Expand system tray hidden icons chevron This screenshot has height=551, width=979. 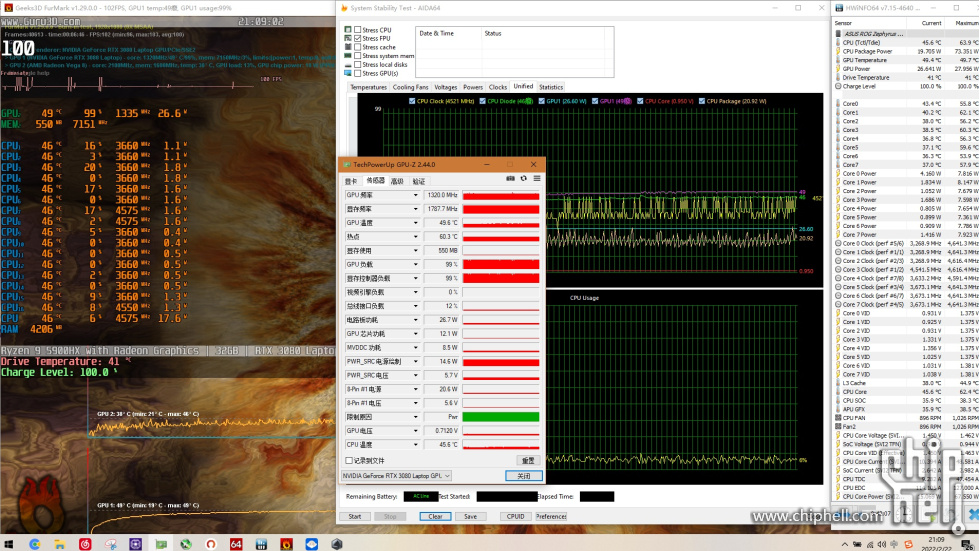click(845, 544)
